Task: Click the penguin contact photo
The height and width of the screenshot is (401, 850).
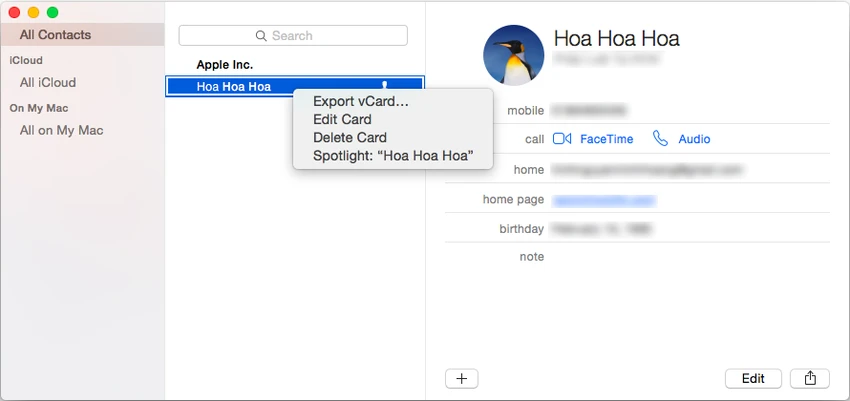Action: pos(513,55)
